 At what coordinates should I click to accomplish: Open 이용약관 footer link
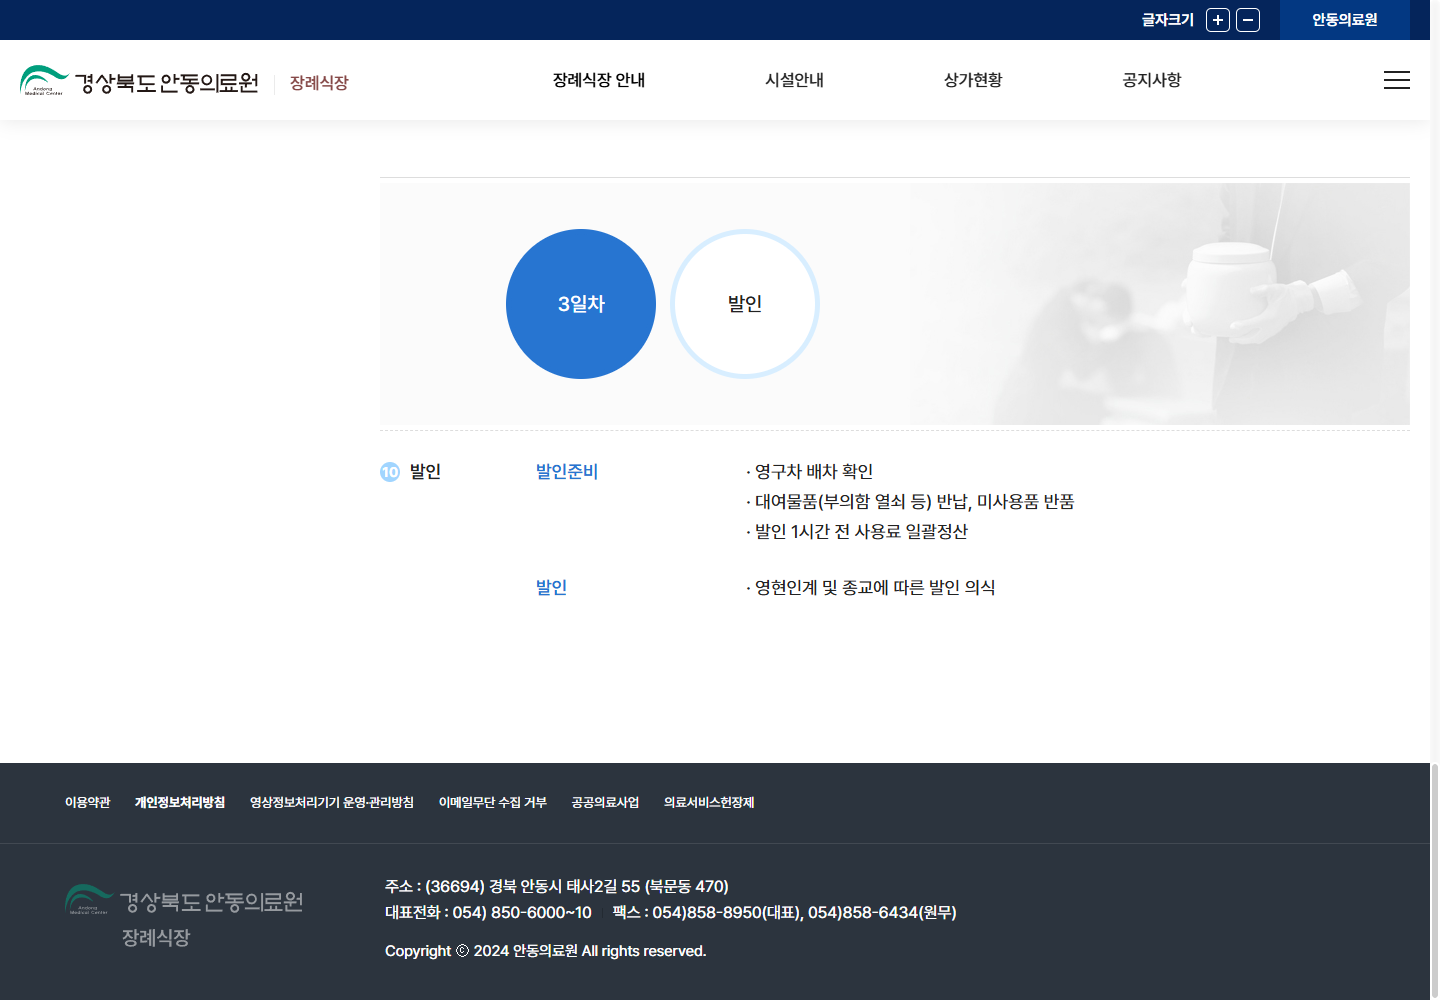point(88,802)
